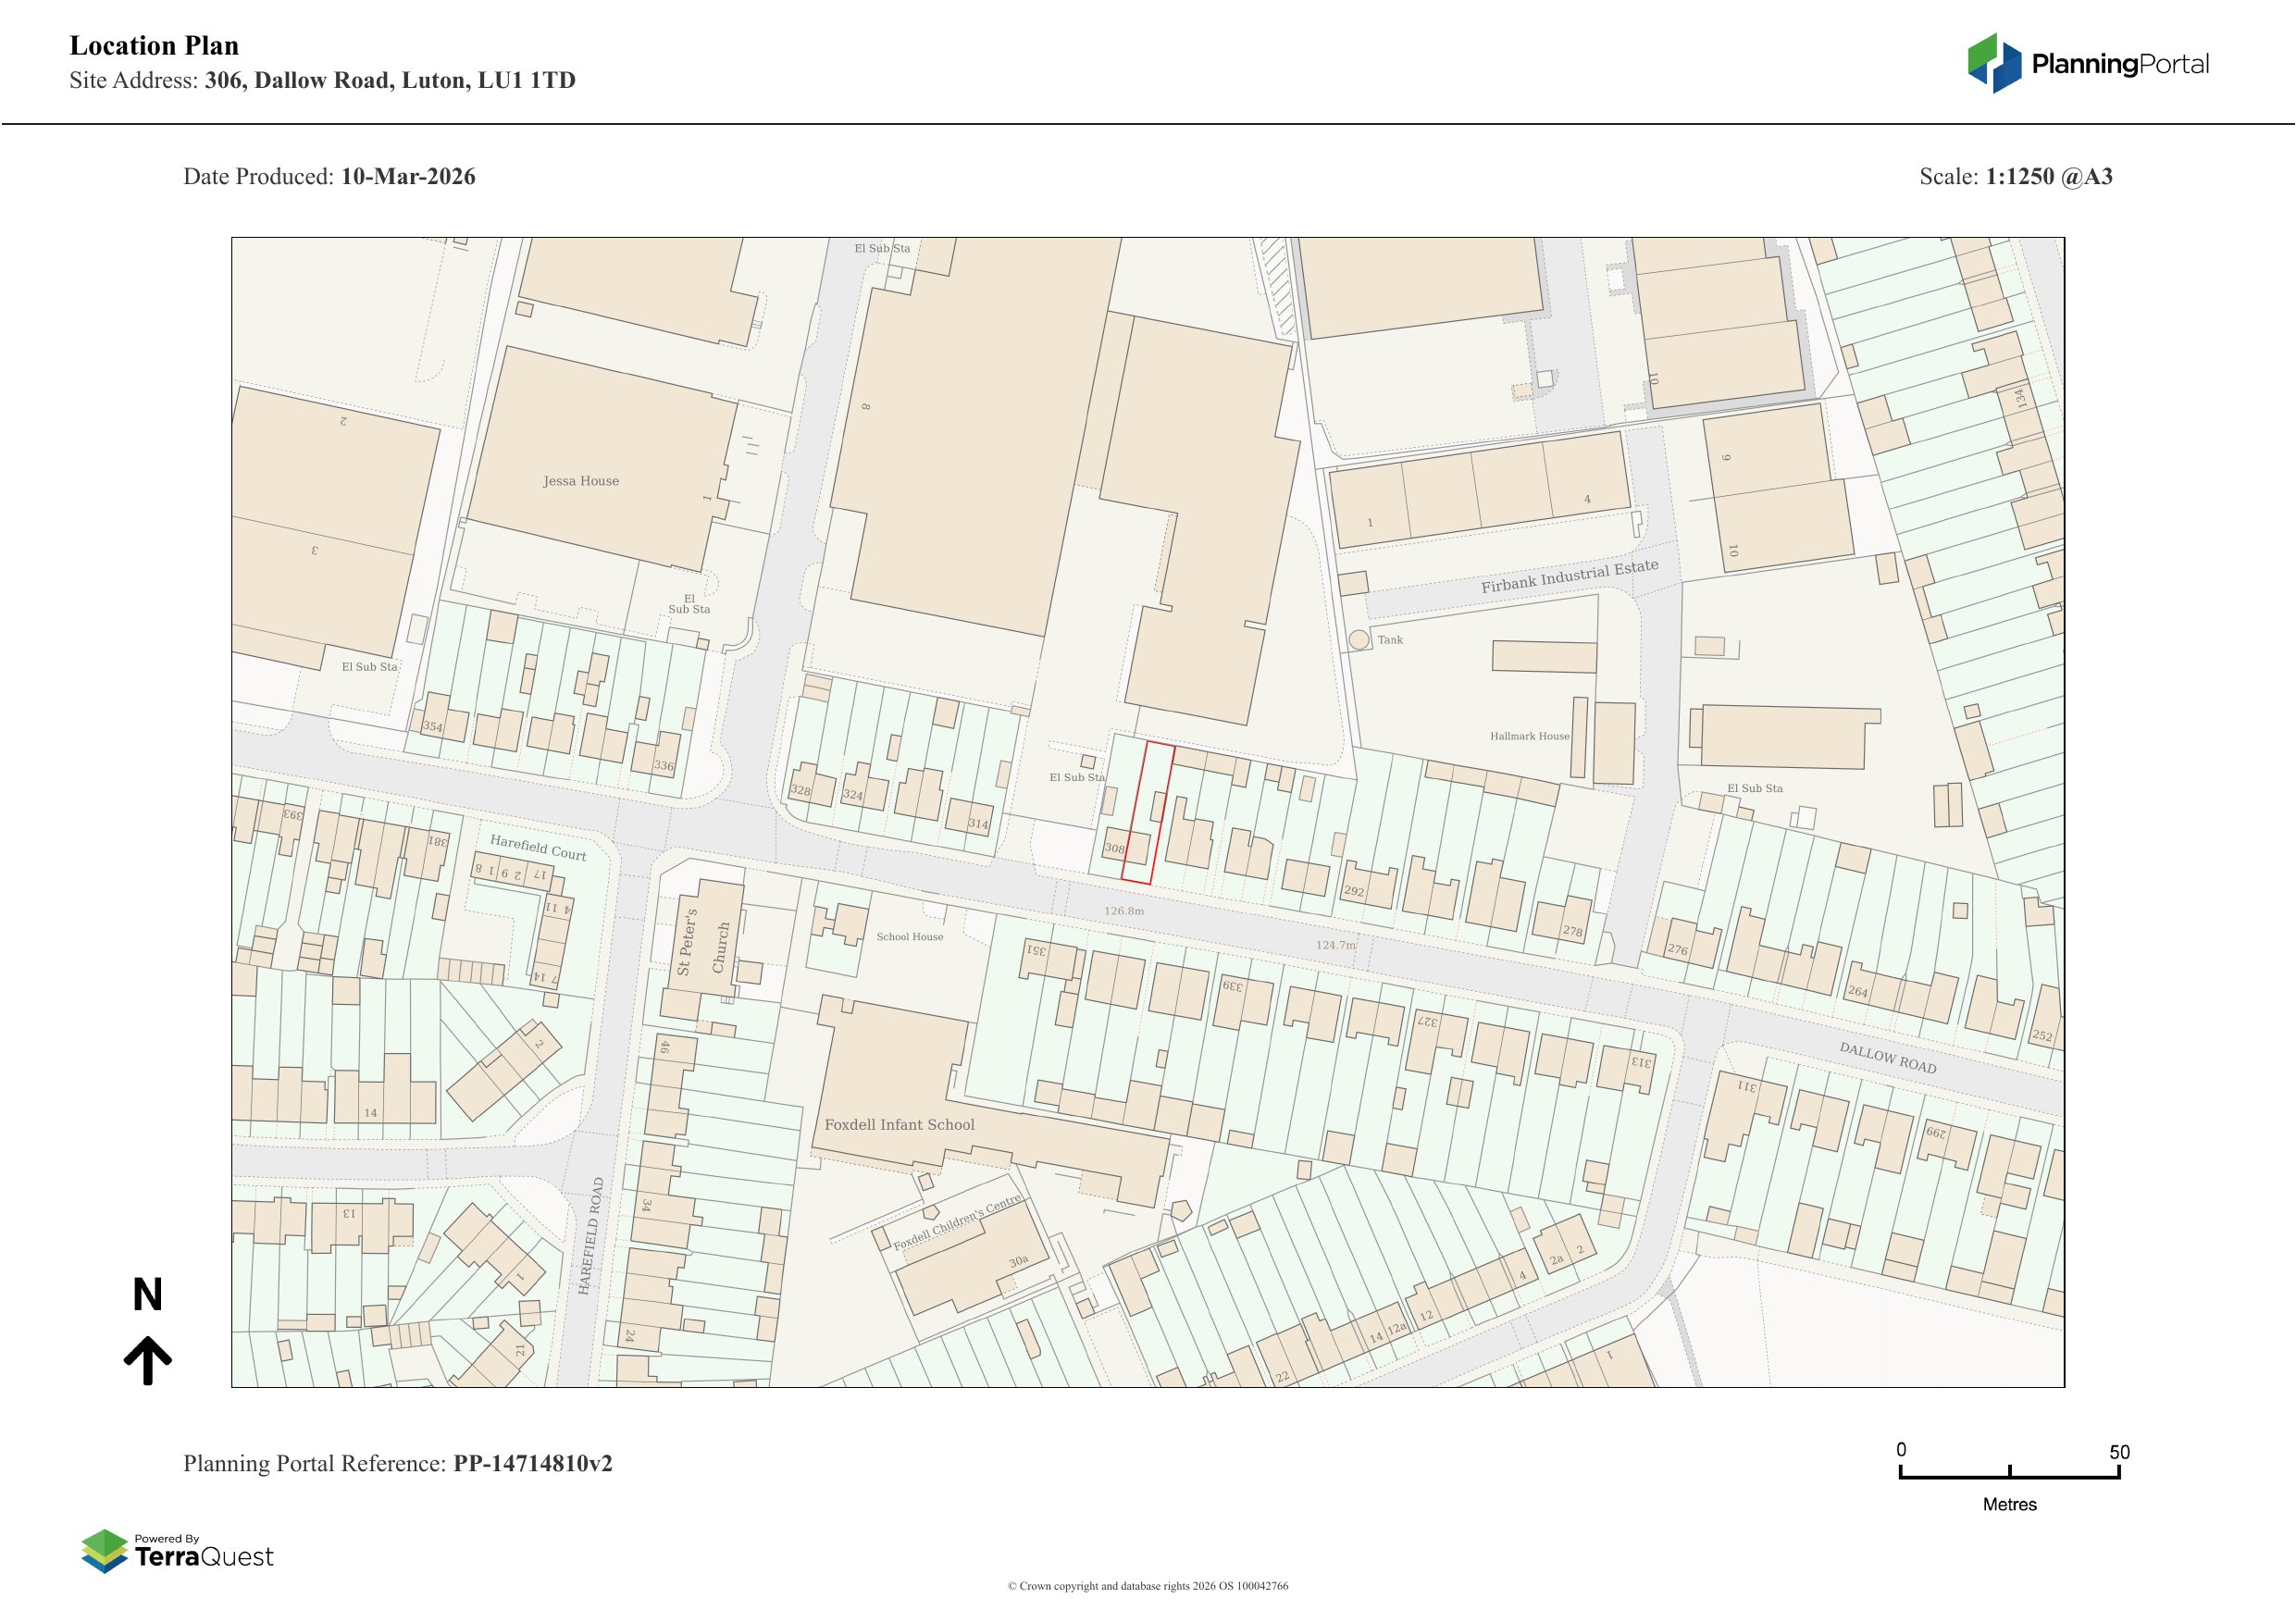Click the red outlined site boundary
2296x1623 pixels.
1147,813
